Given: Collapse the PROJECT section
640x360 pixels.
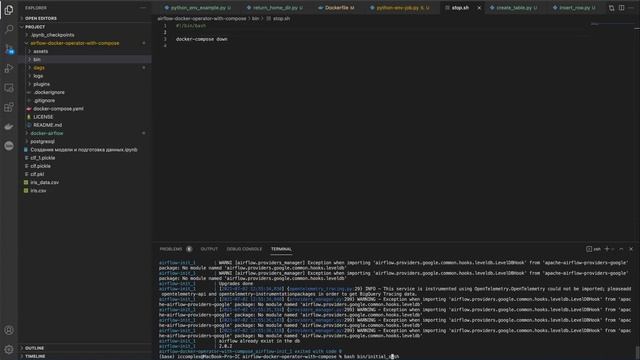Looking at the screenshot, I should coord(35,27).
